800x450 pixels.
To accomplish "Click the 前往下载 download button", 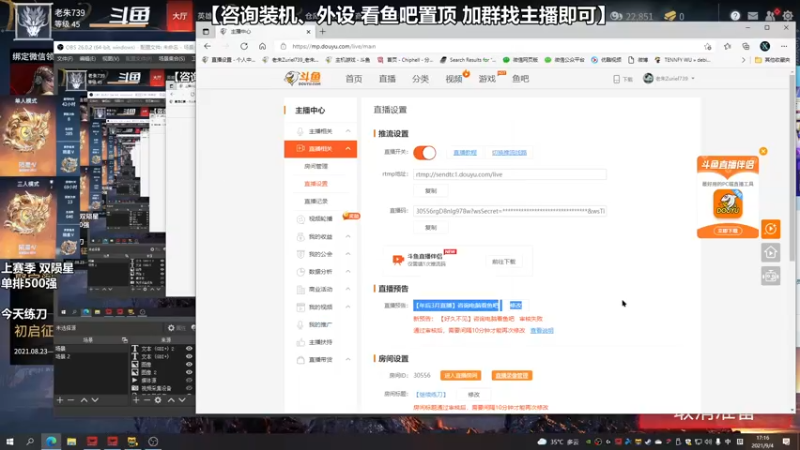I will point(504,262).
